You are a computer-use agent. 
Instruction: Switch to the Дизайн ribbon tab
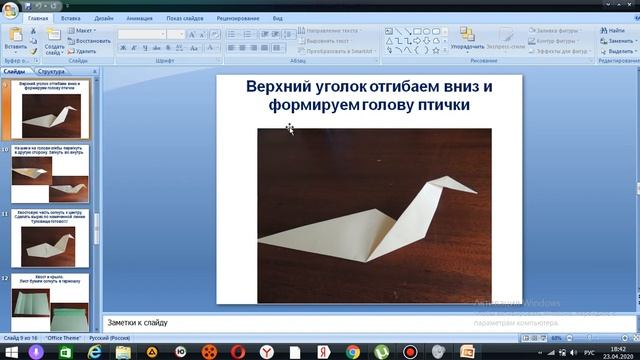click(104, 18)
